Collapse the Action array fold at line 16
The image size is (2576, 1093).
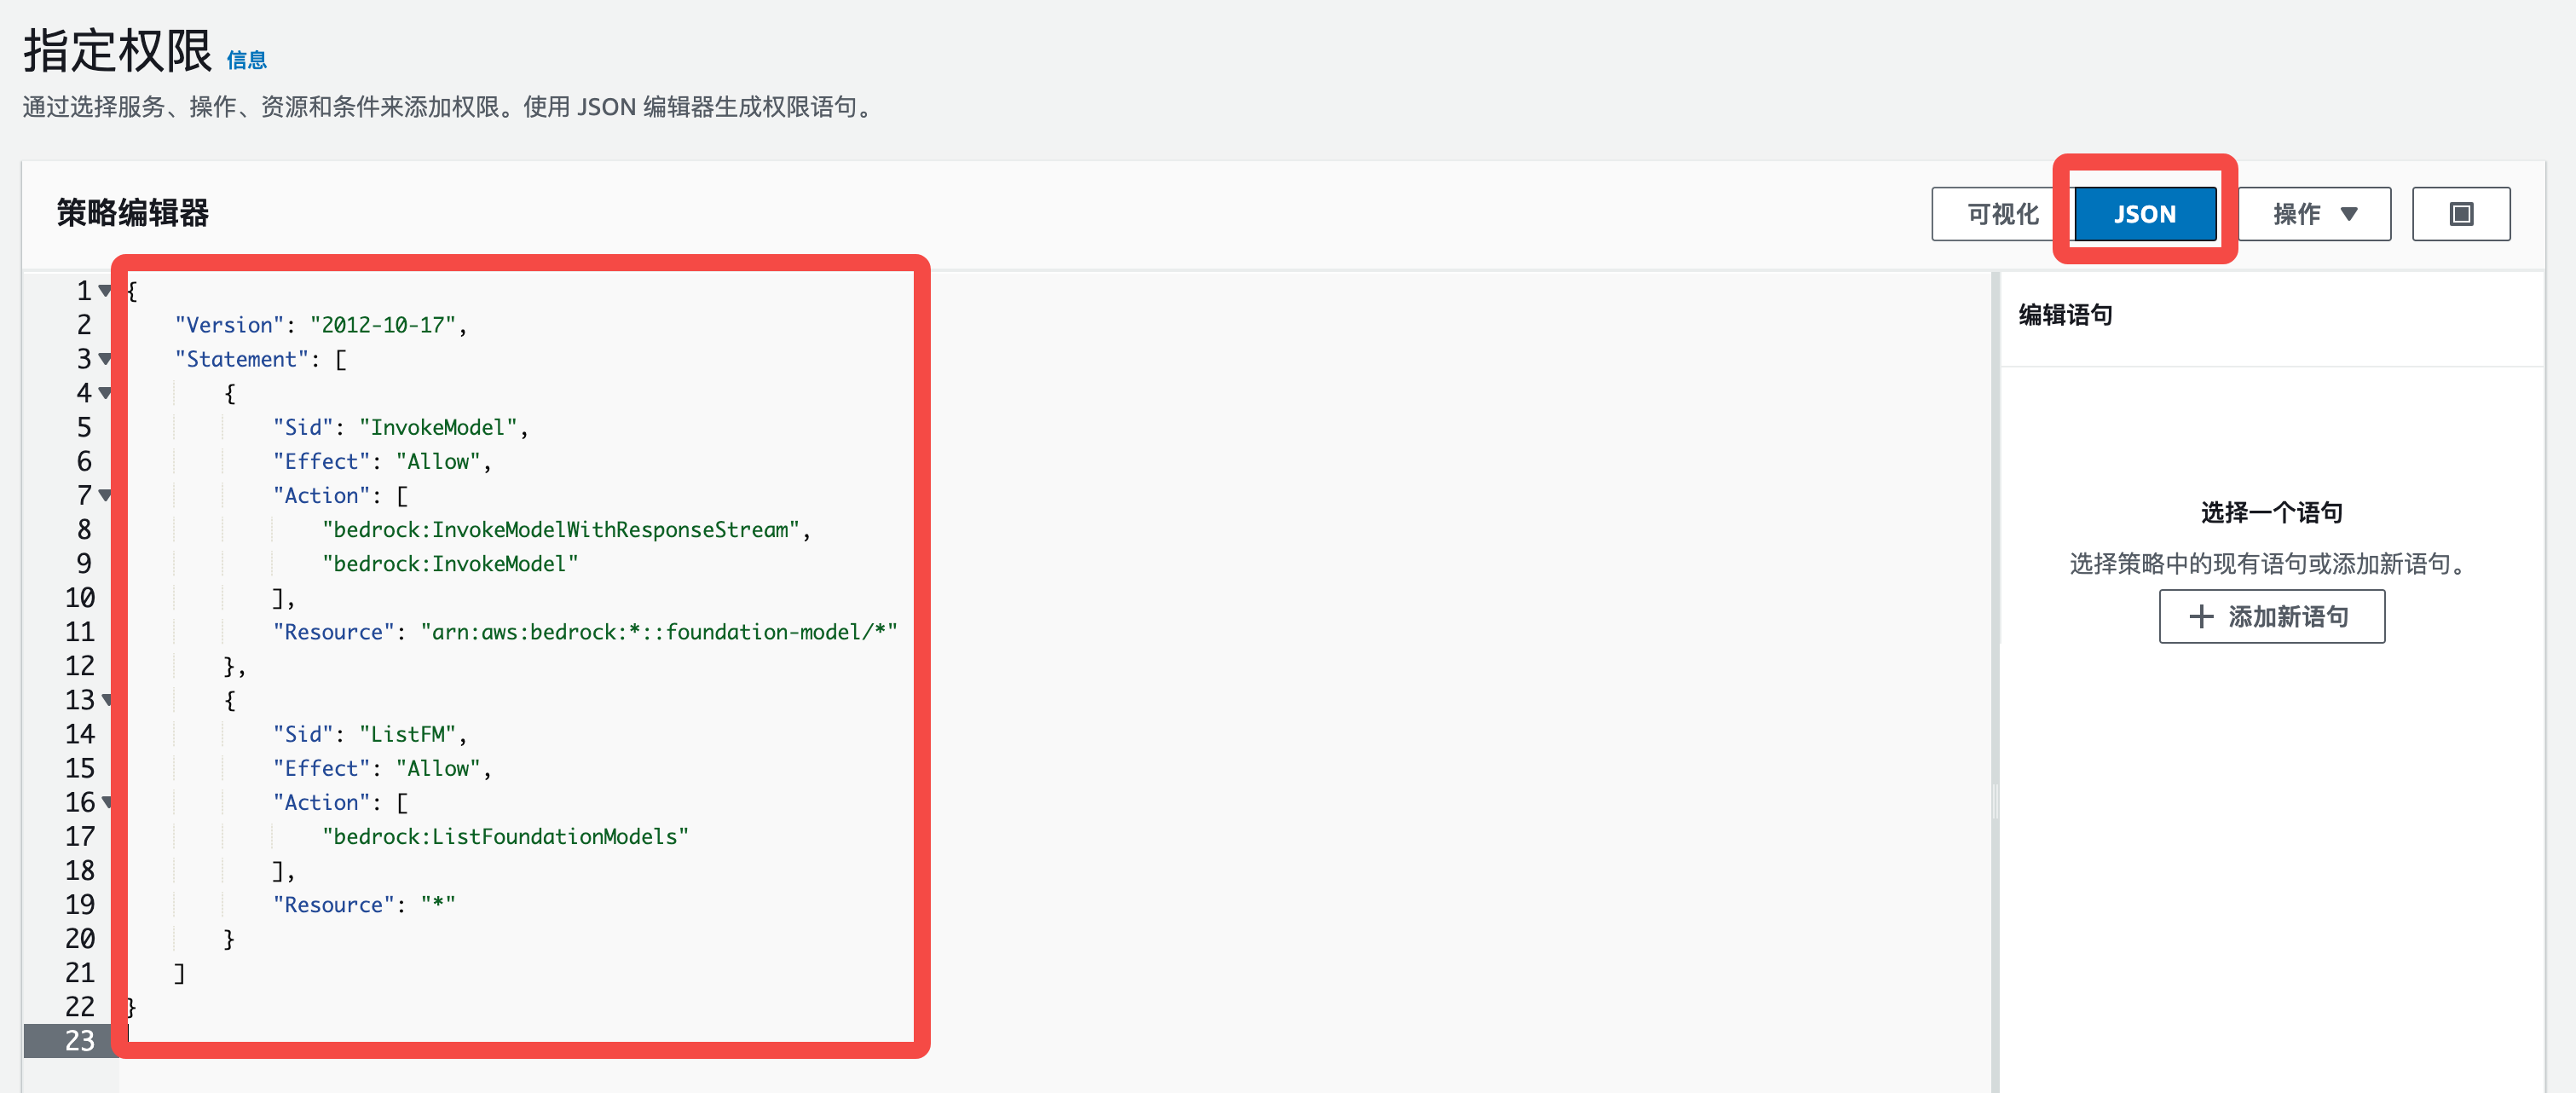pos(106,802)
